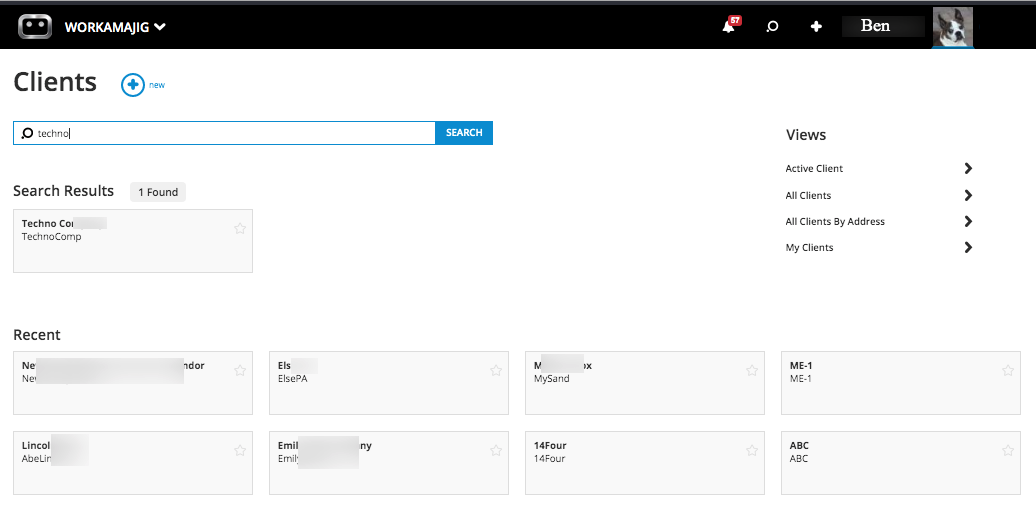1036x514 pixels.
Task: Open the notifications bell with 57 badge
Action: [x=731, y=25]
